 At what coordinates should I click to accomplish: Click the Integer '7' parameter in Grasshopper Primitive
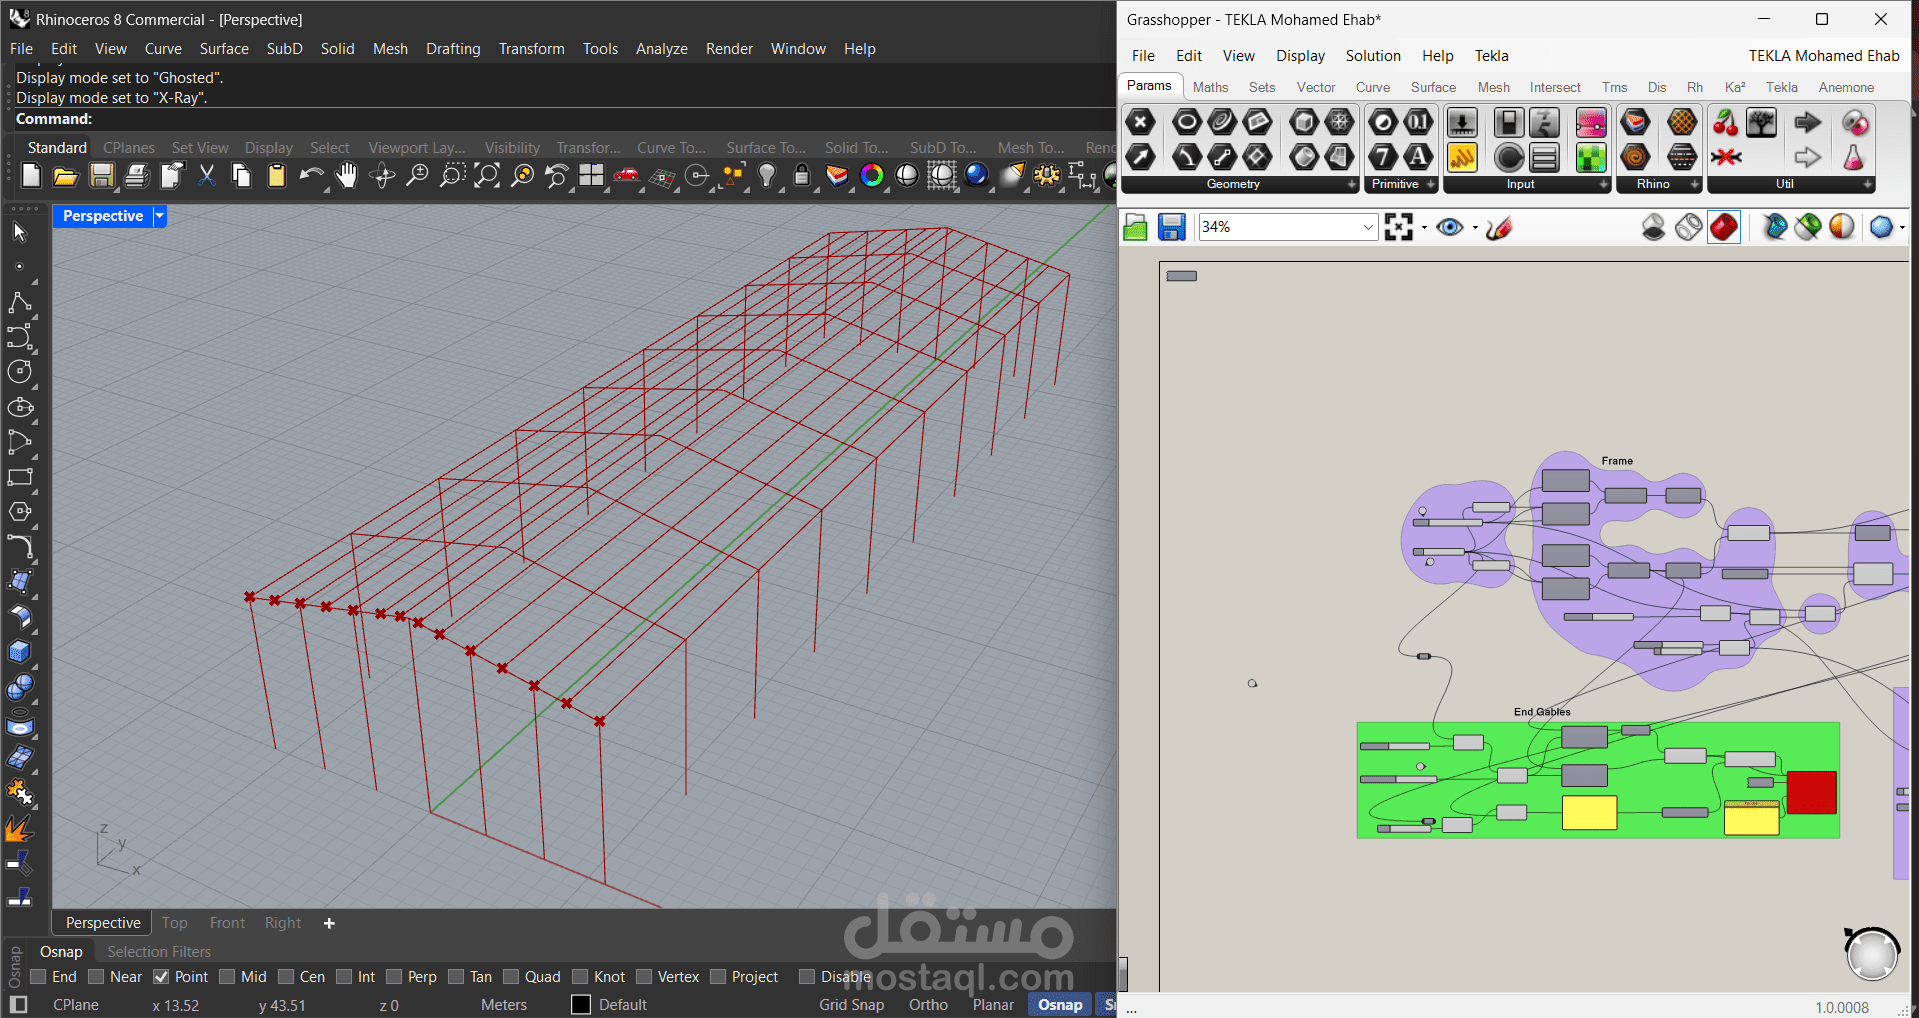[1383, 157]
